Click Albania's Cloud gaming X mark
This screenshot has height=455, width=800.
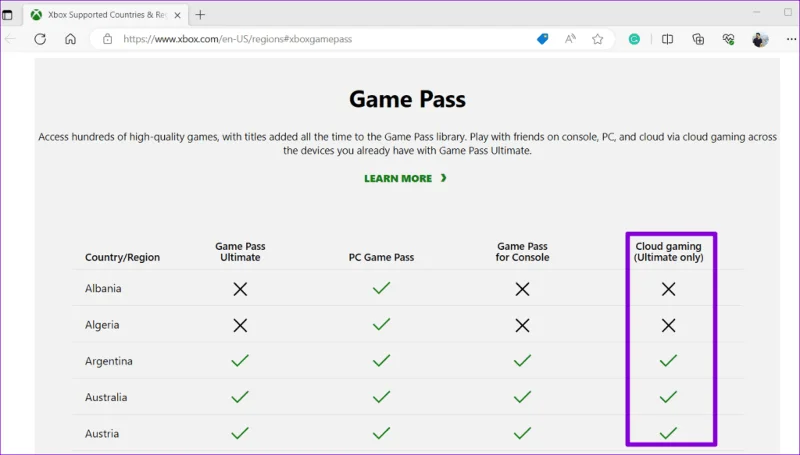pyautogui.click(x=668, y=289)
